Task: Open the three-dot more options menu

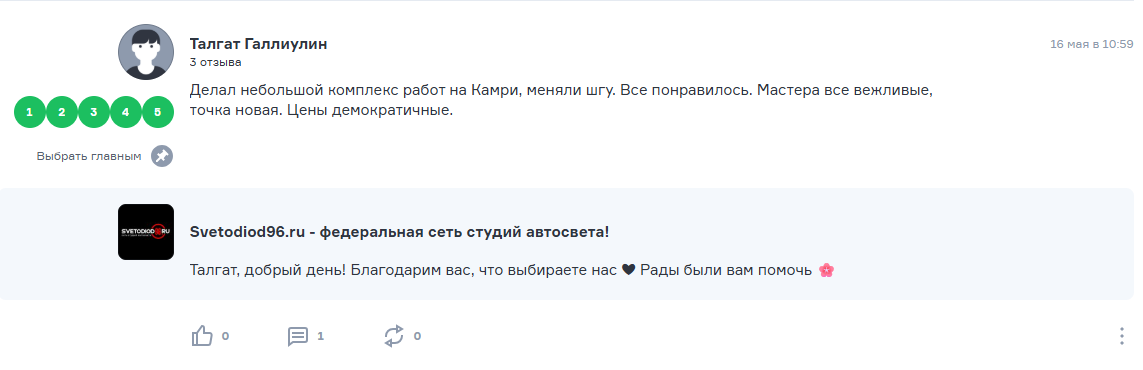Action: click(1121, 336)
